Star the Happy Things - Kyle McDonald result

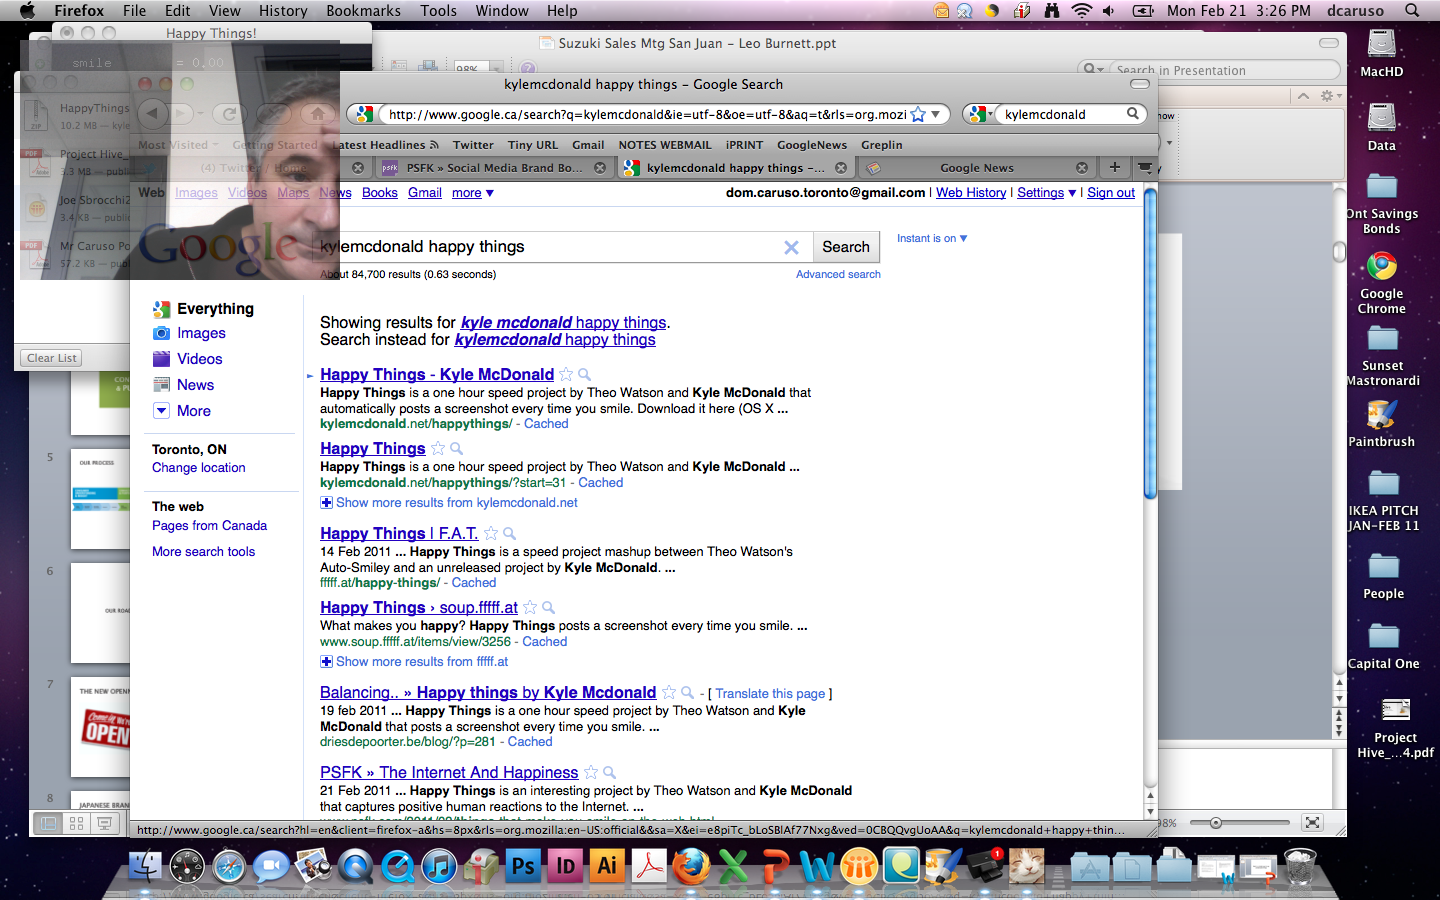[x=566, y=374]
